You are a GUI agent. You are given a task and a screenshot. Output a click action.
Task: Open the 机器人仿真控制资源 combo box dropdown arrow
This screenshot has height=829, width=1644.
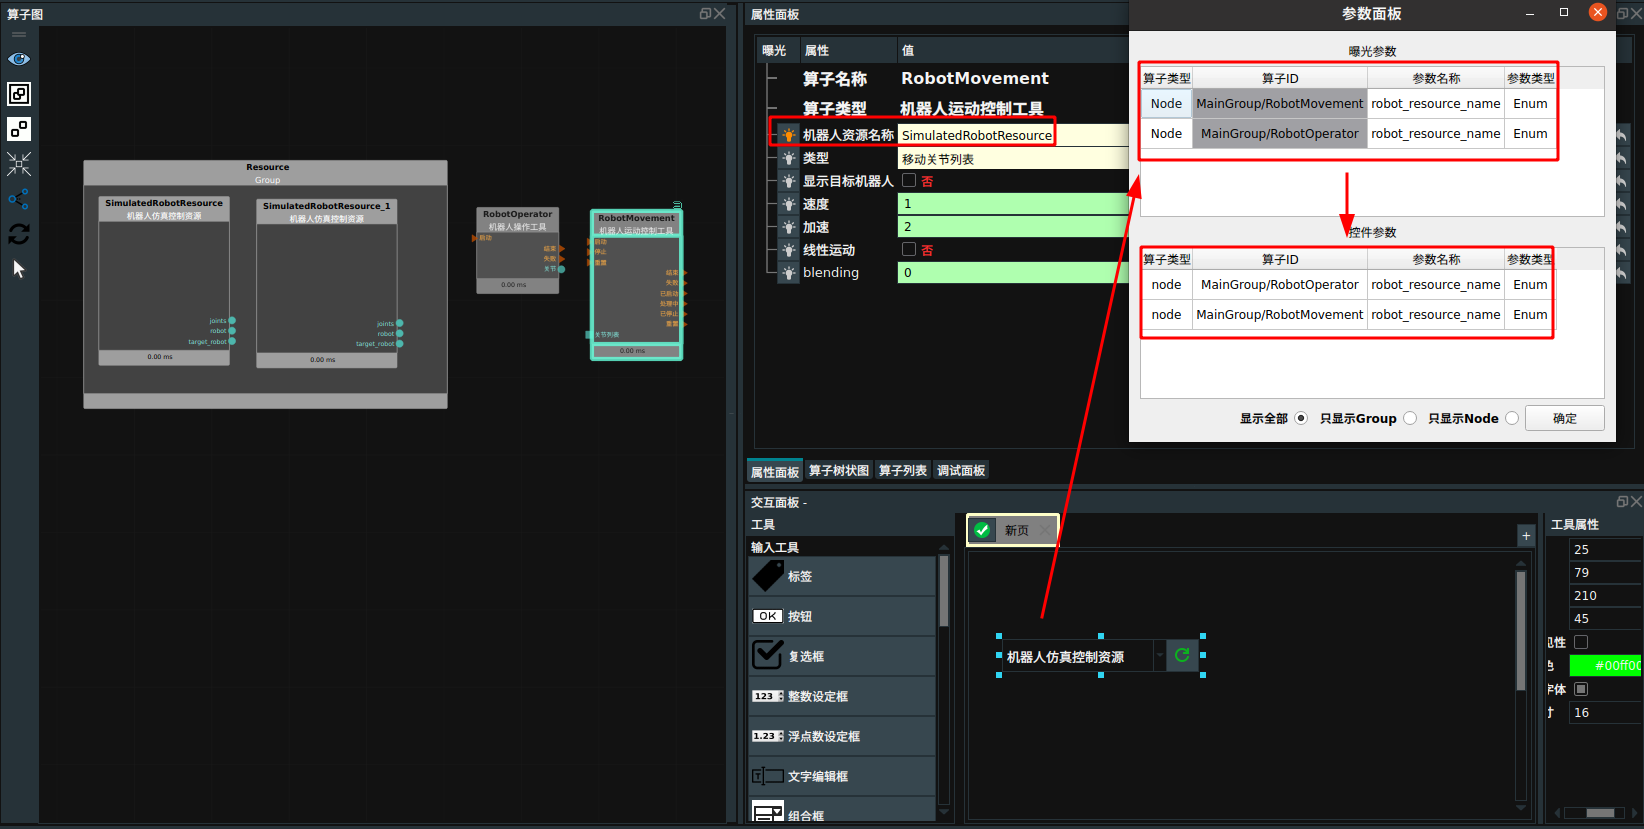point(1160,656)
